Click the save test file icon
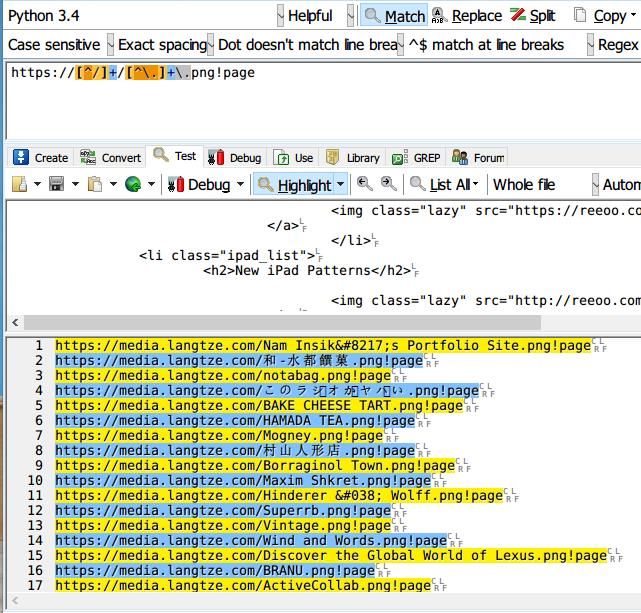The width and height of the screenshot is (641, 613). 56,184
